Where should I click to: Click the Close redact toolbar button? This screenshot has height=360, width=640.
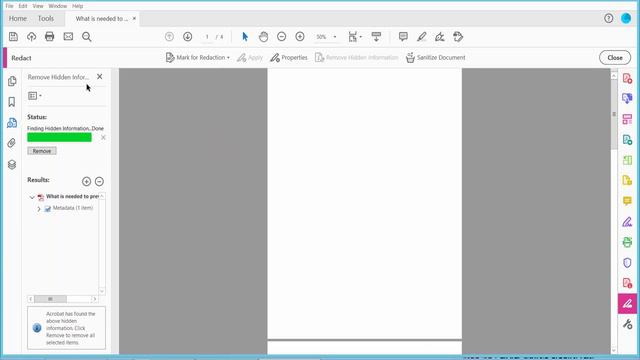[615, 58]
